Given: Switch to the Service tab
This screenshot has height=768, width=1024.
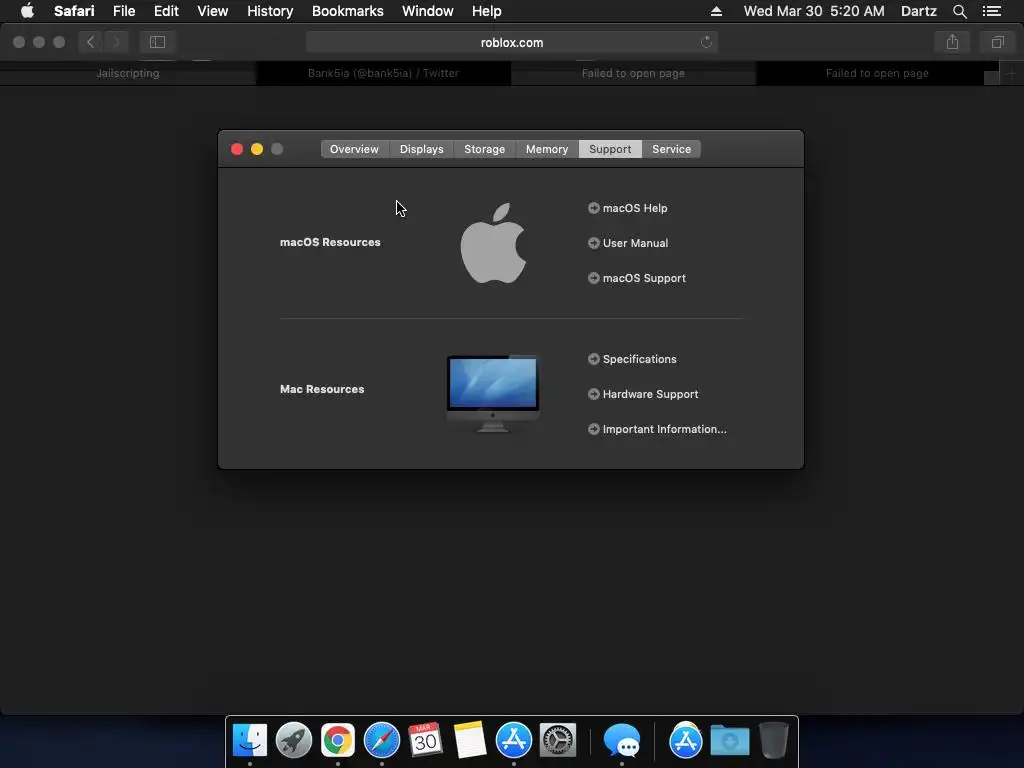Looking at the screenshot, I should [671, 149].
